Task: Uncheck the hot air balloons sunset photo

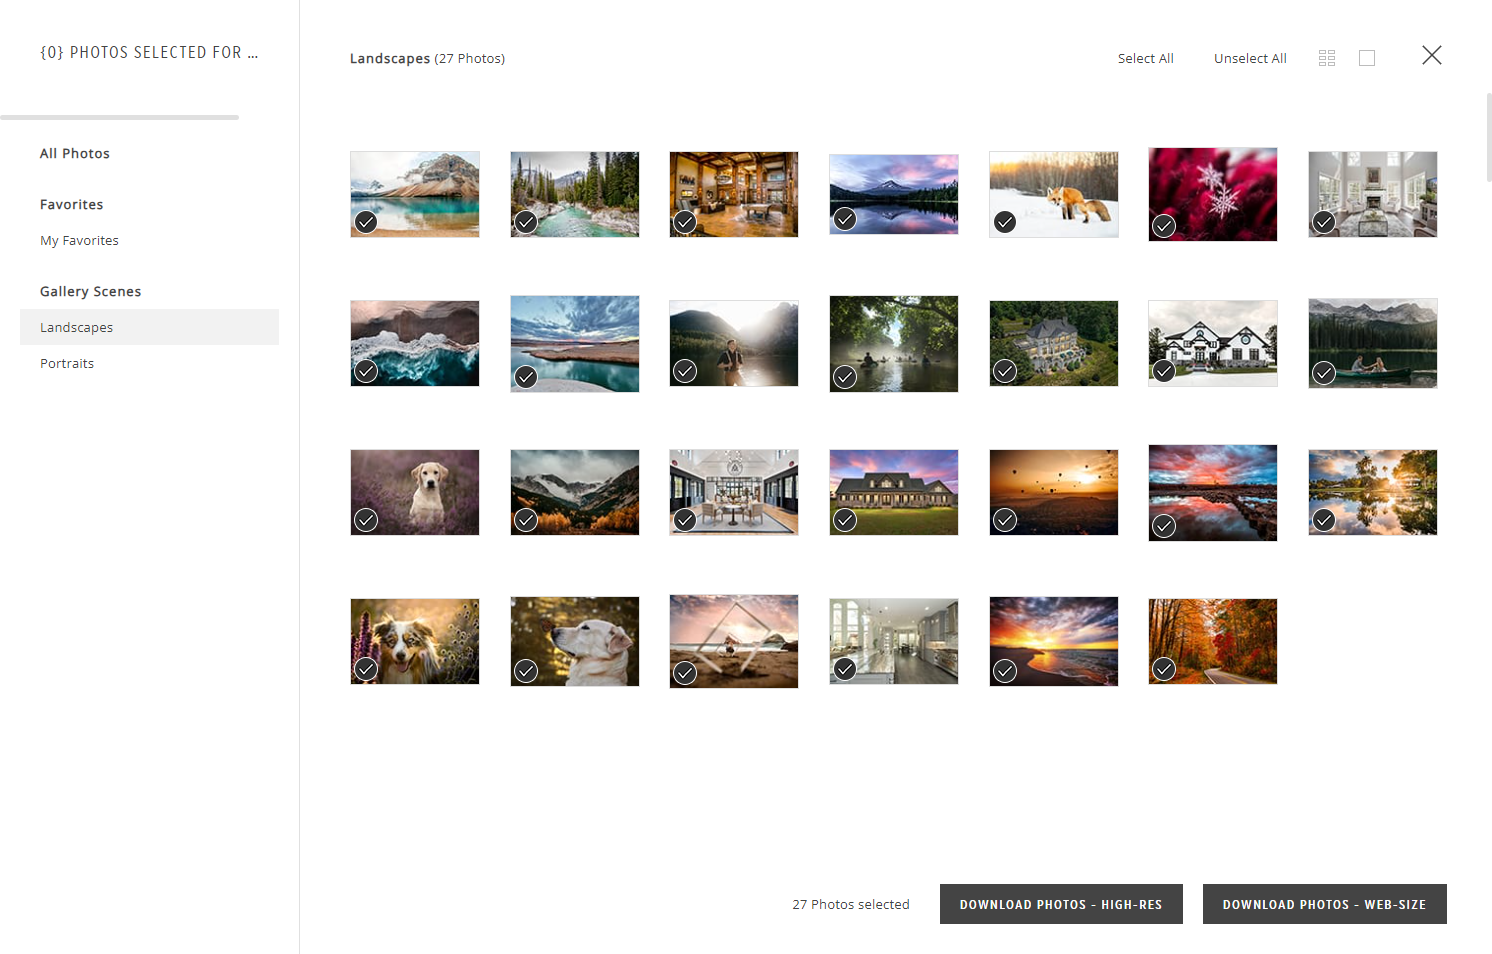Action: tap(1005, 520)
